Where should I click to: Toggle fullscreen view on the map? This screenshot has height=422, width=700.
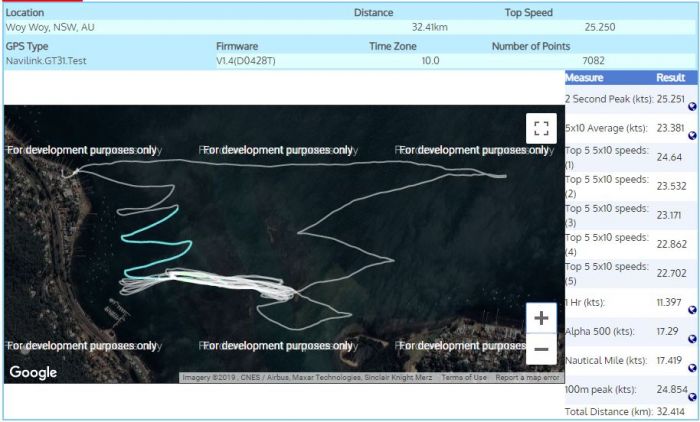pyautogui.click(x=541, y=128)
